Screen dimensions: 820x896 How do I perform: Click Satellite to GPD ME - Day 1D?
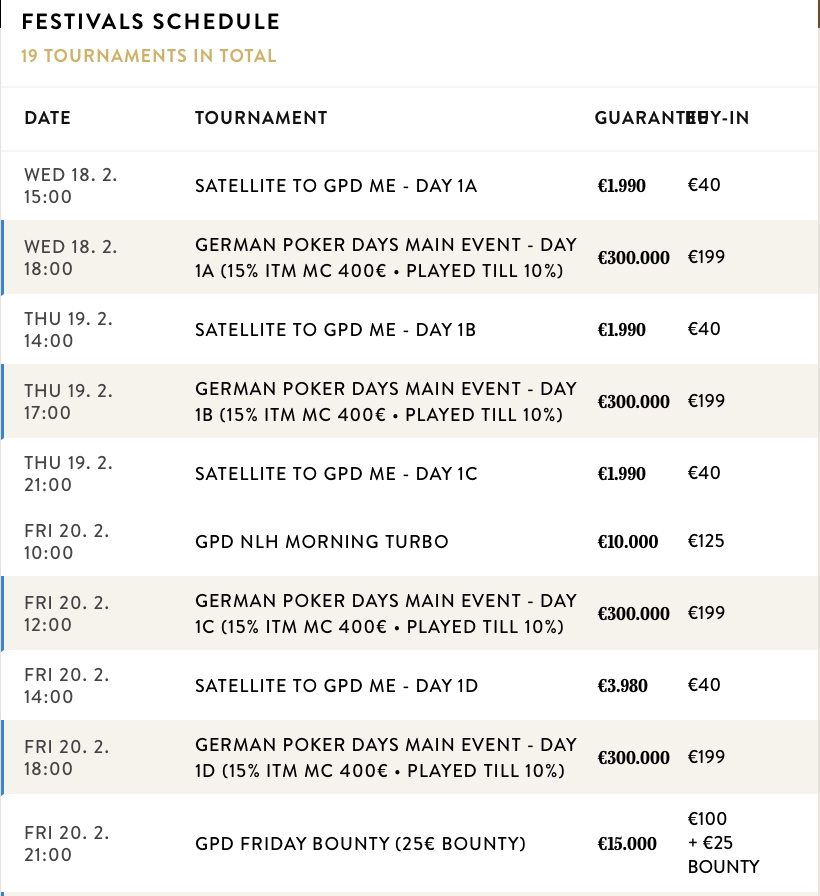pos(337,685)
